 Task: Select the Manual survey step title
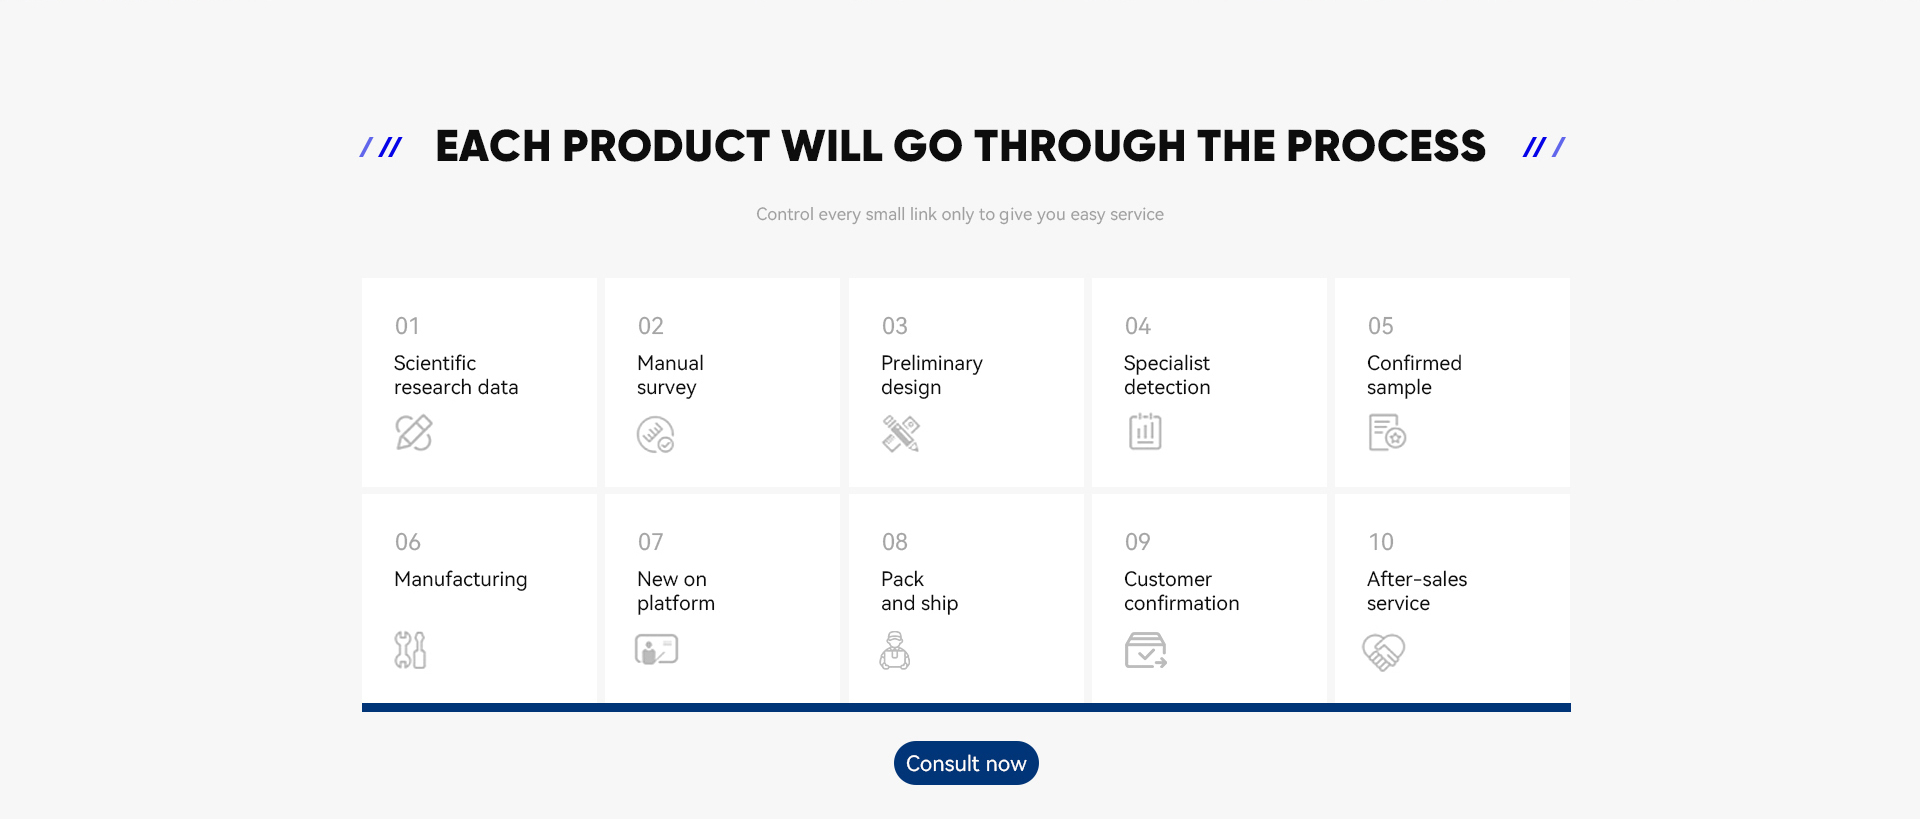(671, 375)
